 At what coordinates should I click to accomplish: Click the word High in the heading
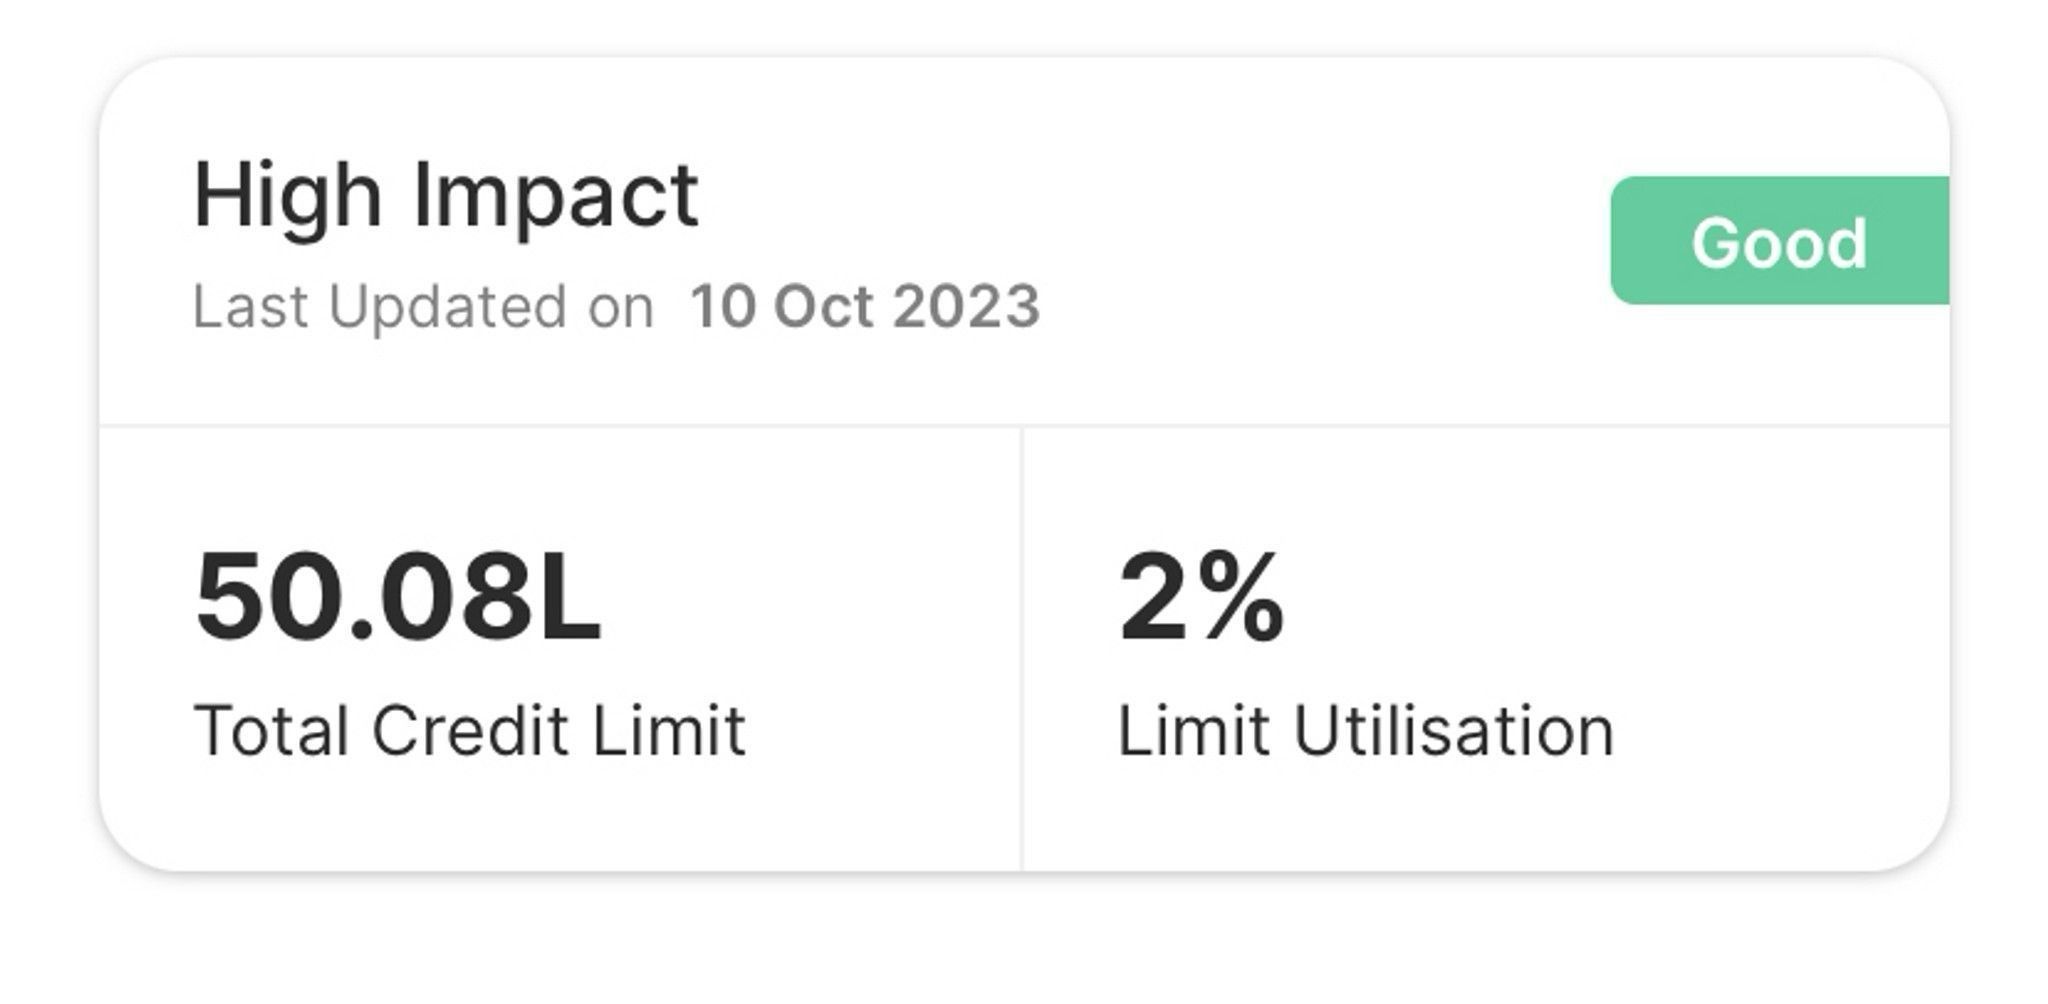287,197
